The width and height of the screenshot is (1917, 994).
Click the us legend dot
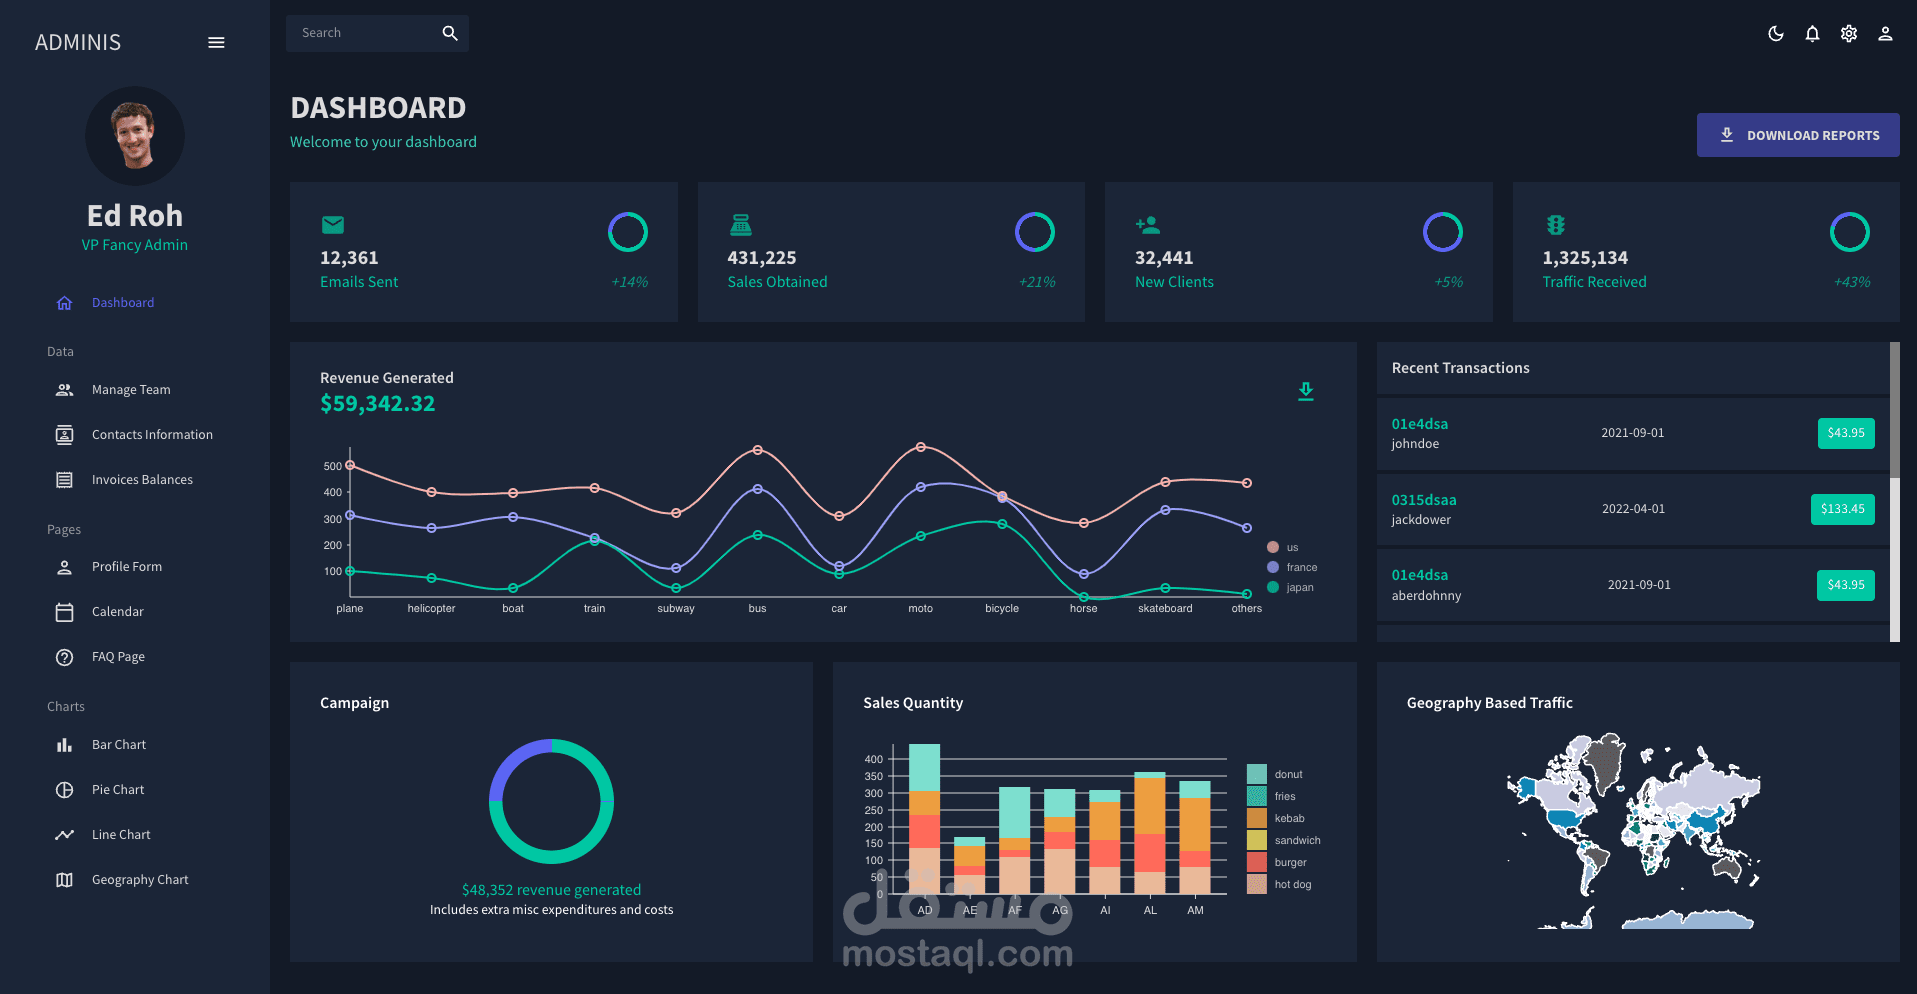pyautogui.click(x=1273, y=547)
